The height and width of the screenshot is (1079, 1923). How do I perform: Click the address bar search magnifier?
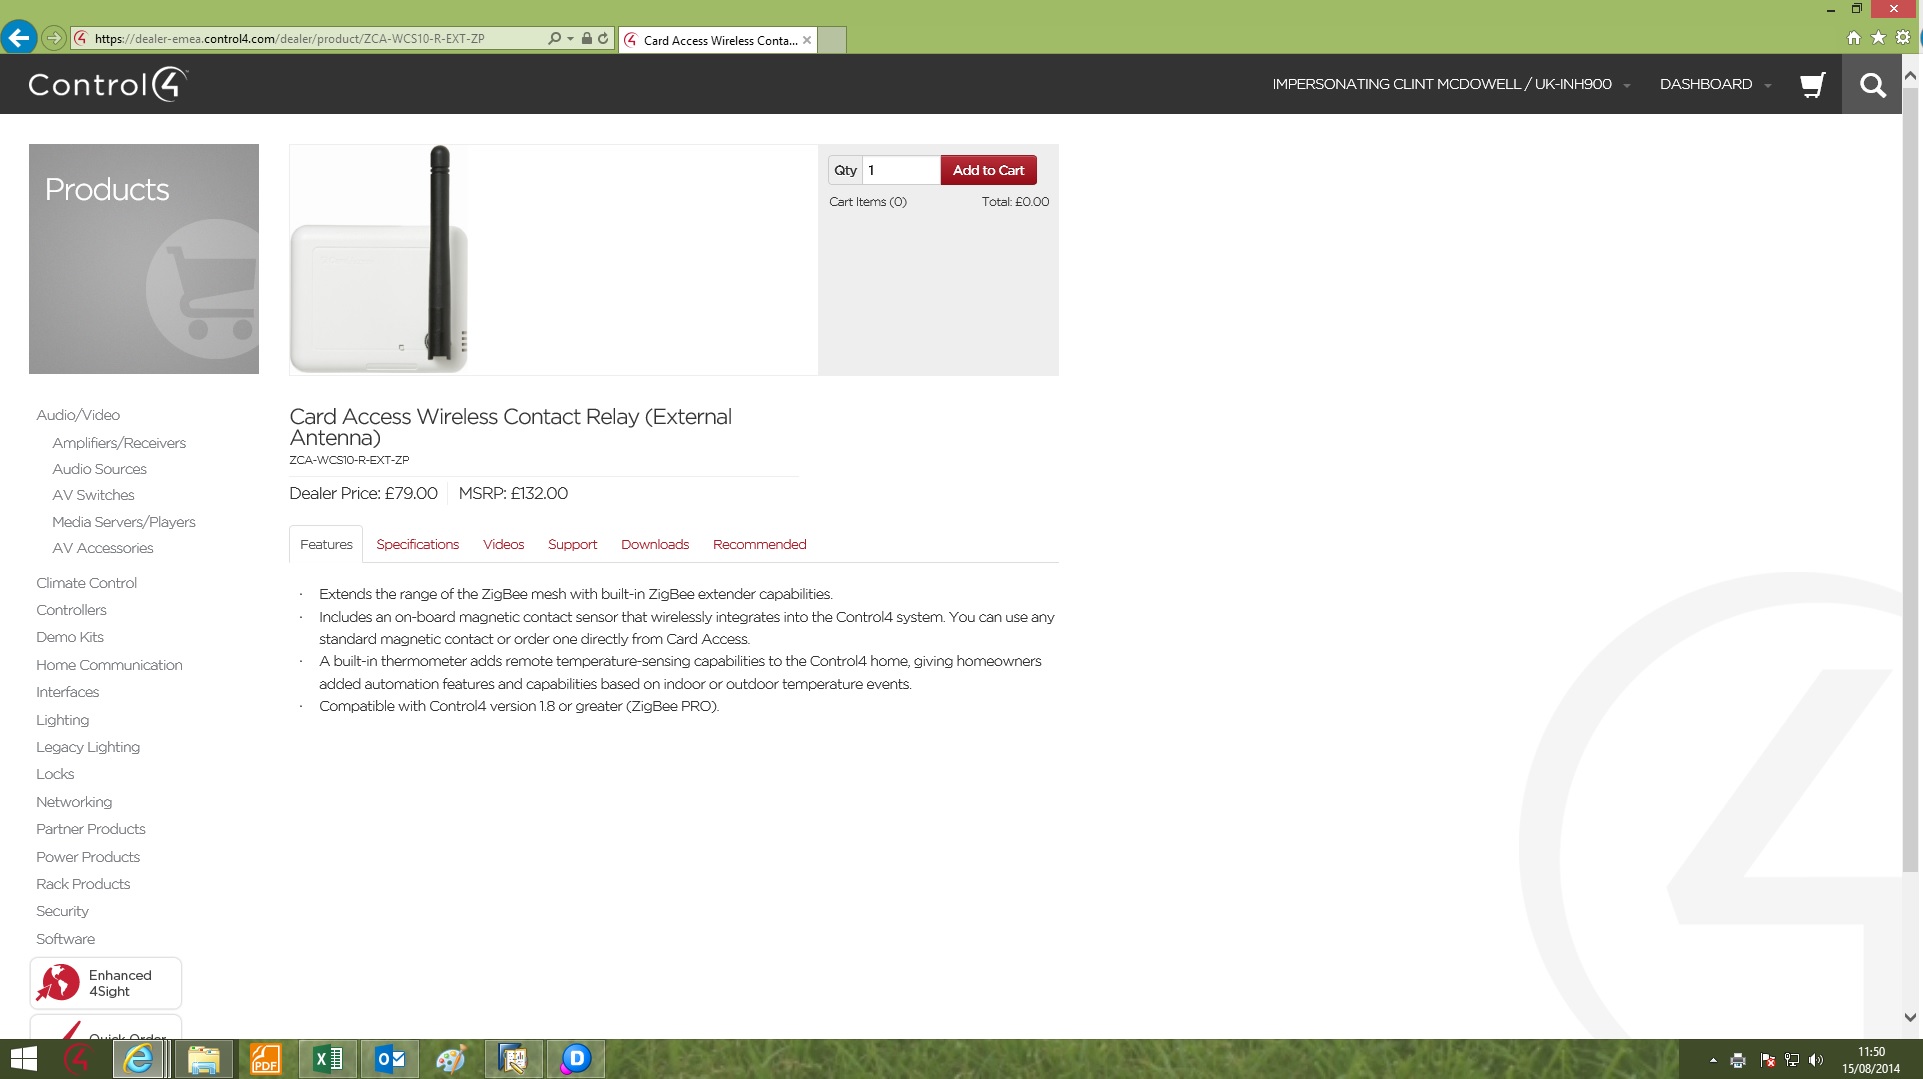(554, 38)
